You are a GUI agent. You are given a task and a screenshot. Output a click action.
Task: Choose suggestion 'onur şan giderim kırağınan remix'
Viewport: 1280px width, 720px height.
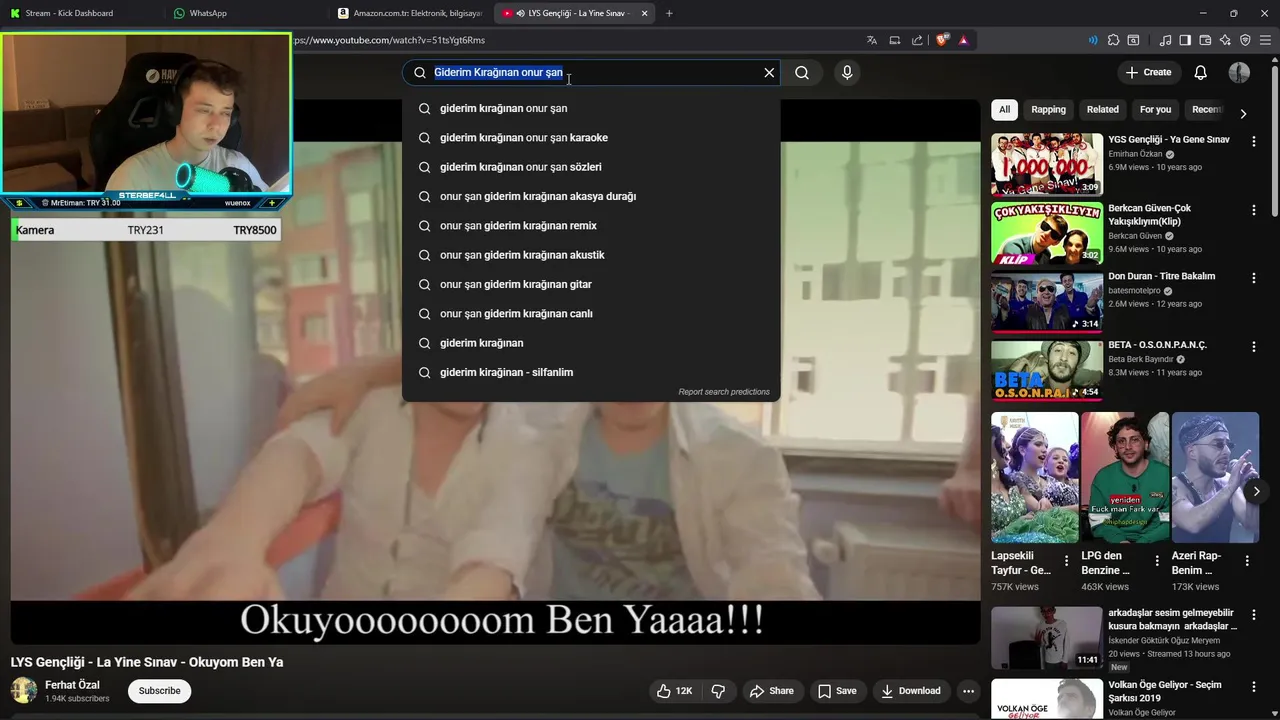pos(591,226)
